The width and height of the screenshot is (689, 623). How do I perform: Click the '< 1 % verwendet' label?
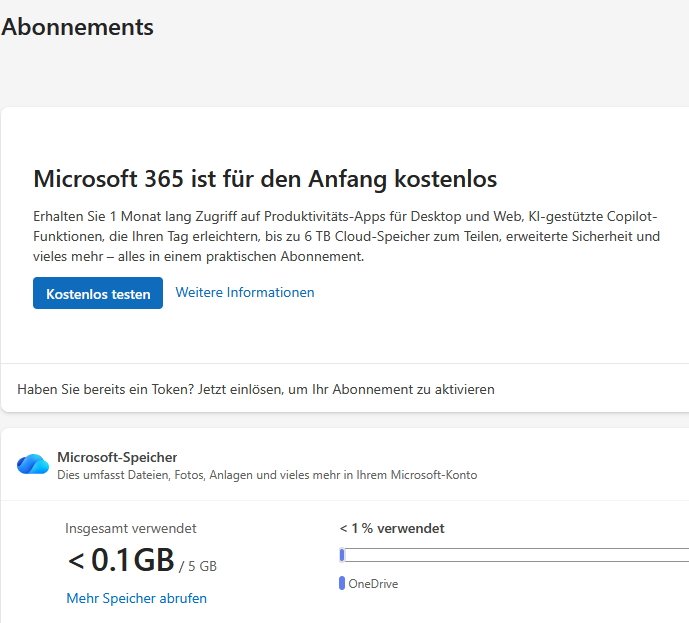tap(392, 528)
